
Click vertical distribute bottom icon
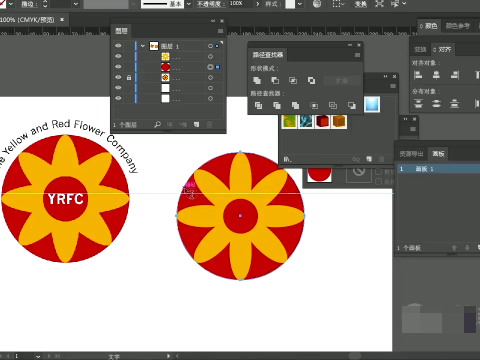pos(454,104)
